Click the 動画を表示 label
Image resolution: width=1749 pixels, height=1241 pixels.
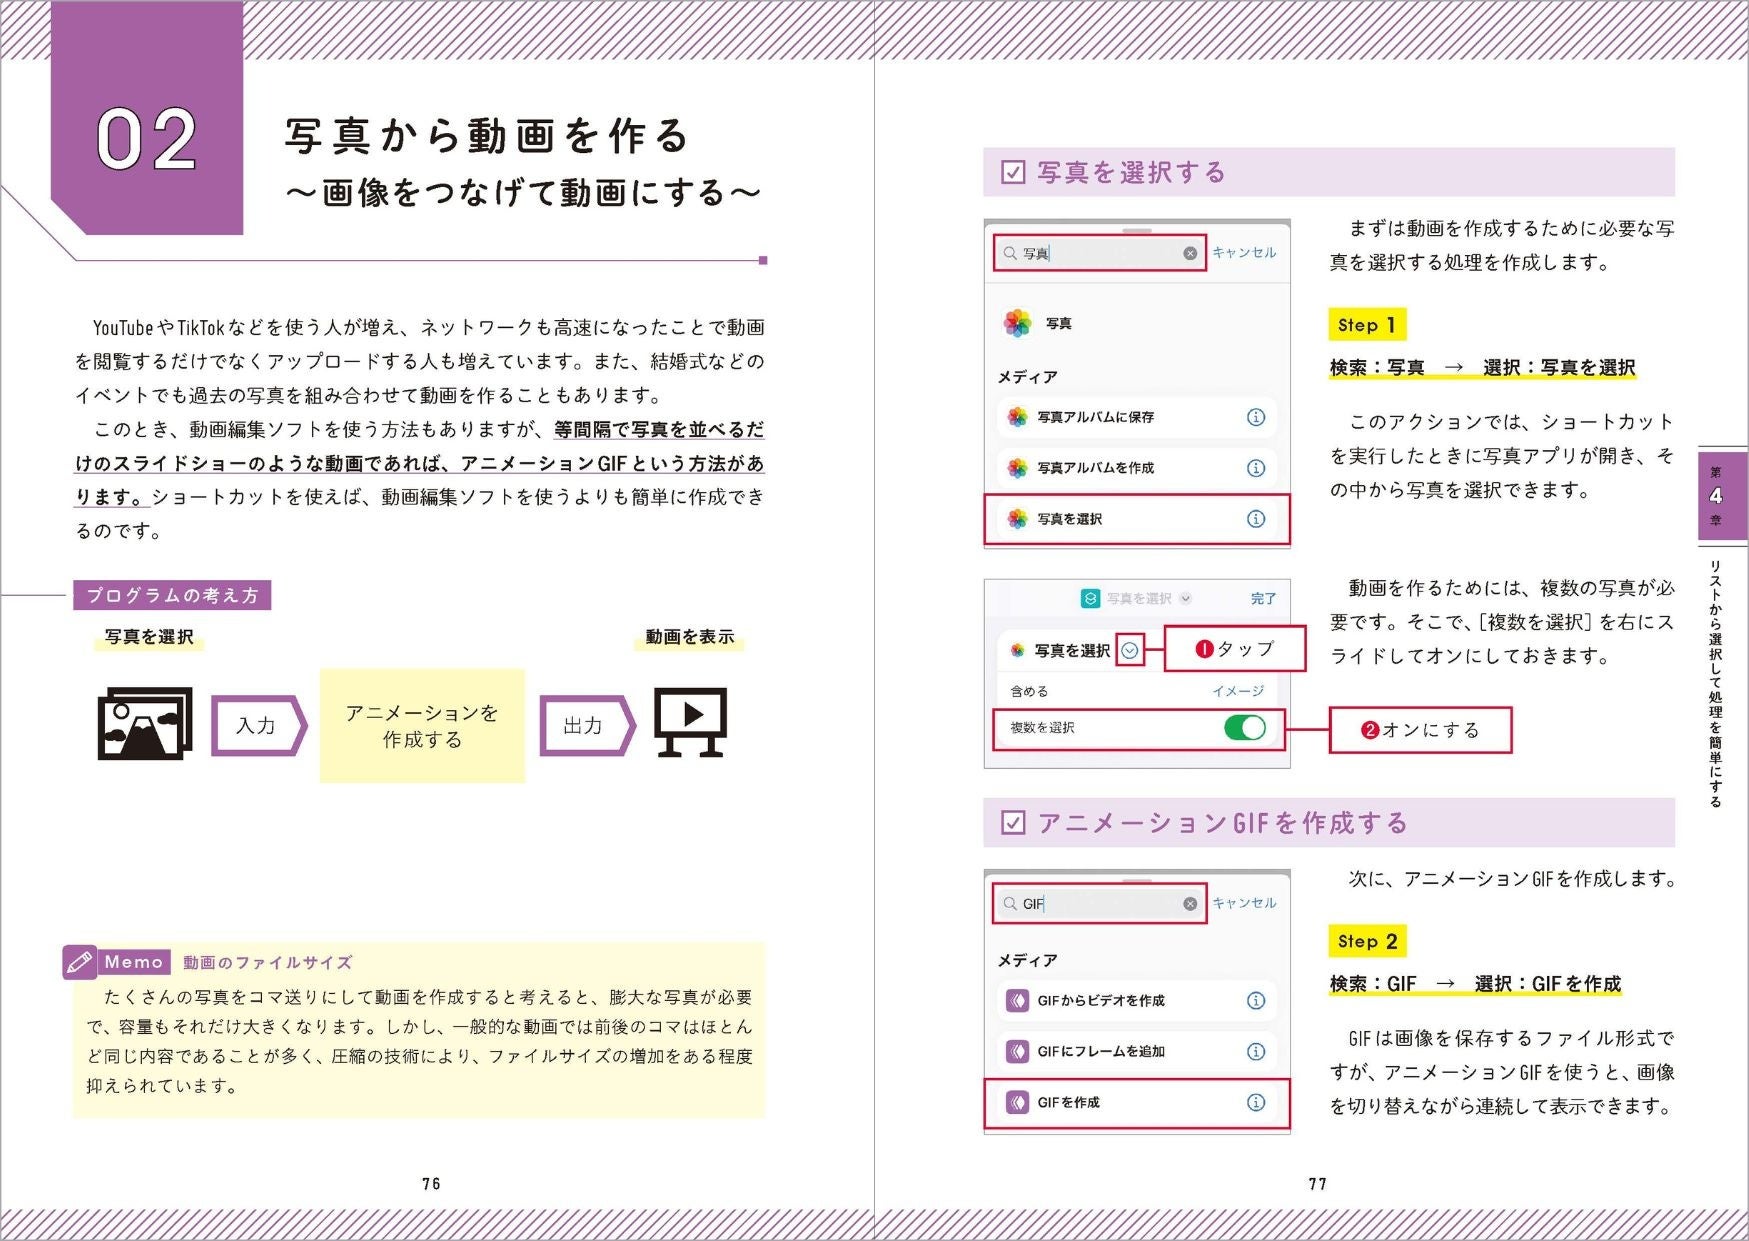click(x=689, y=637)
